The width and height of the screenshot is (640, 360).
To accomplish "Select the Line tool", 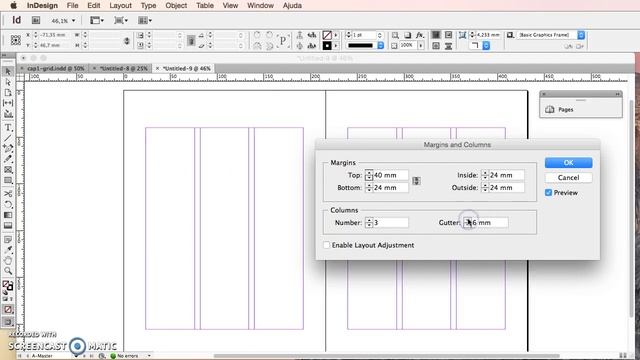I will click(x=8, y=138).
